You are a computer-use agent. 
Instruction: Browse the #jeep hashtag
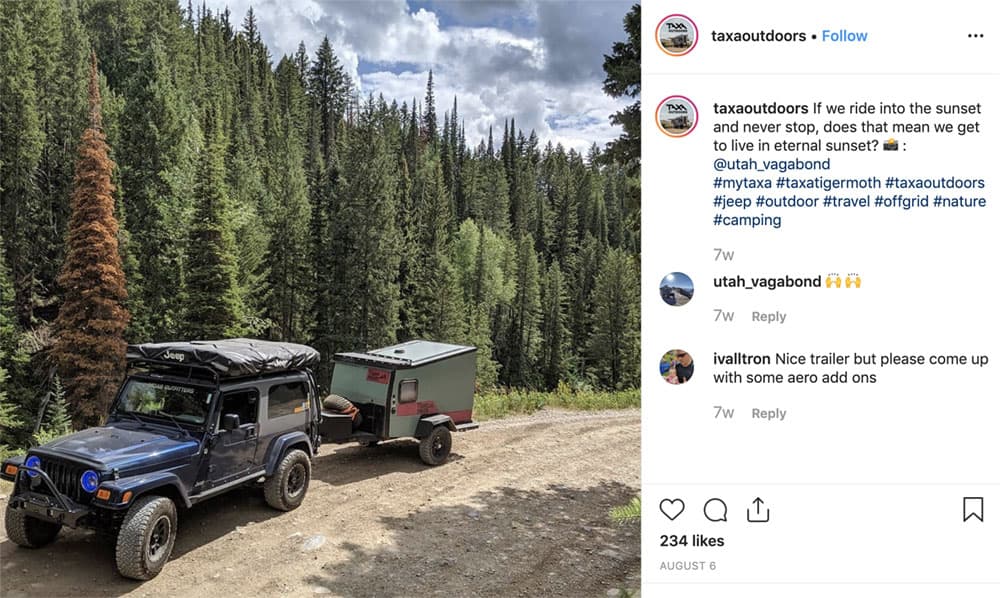point(732,201)
